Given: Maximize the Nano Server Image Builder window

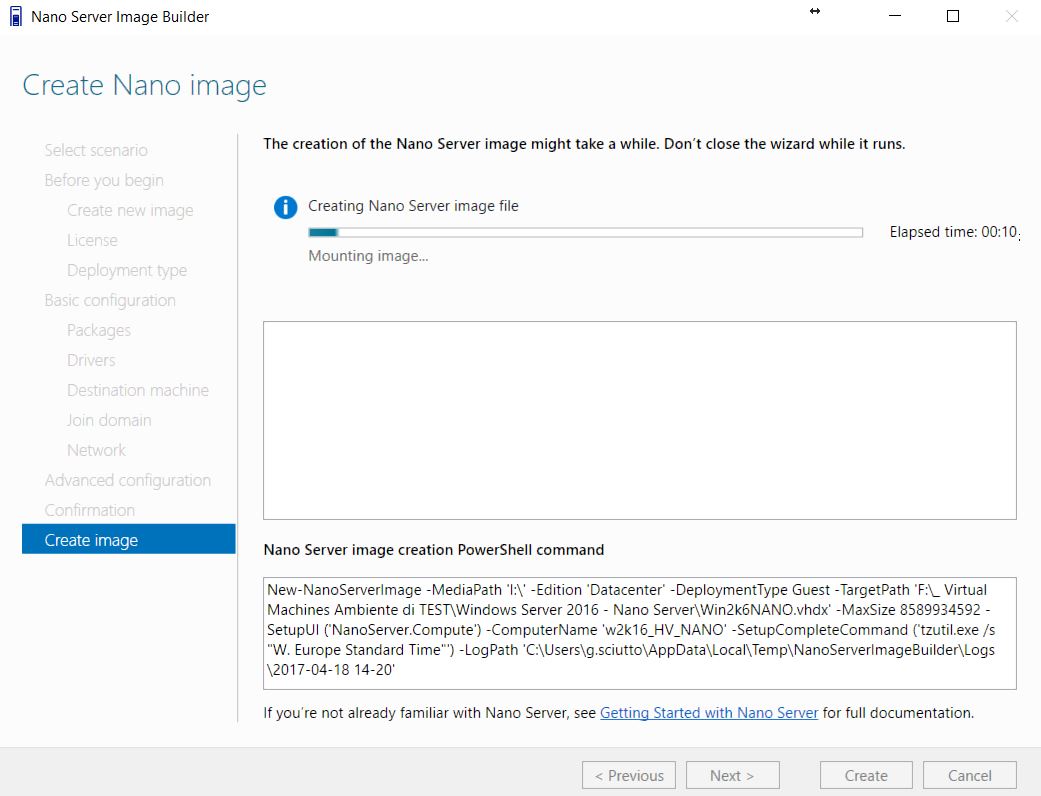Looking at the screenshot, I should click(953, 16).
